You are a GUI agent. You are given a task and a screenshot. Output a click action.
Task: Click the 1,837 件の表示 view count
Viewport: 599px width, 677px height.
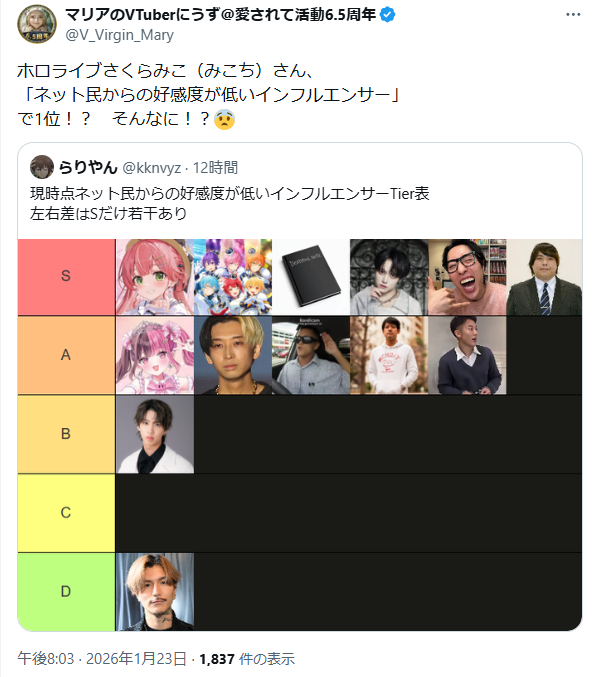click(x=247, y=659)
